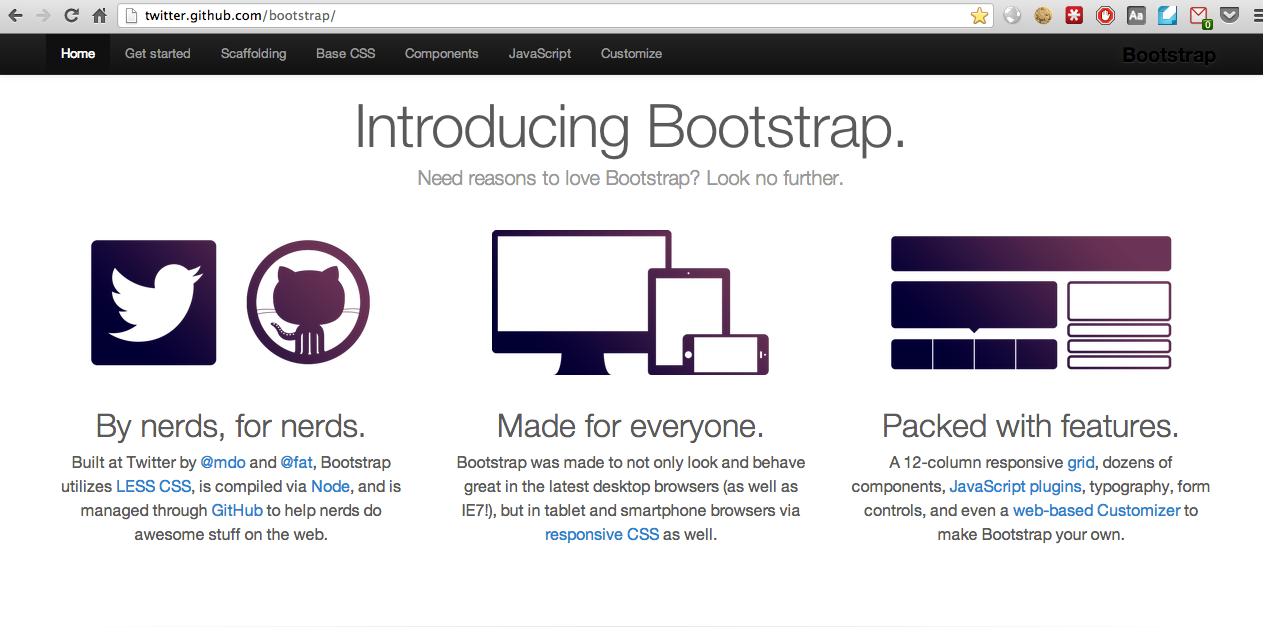Follow the LESS CSS link

coord(153,487)
